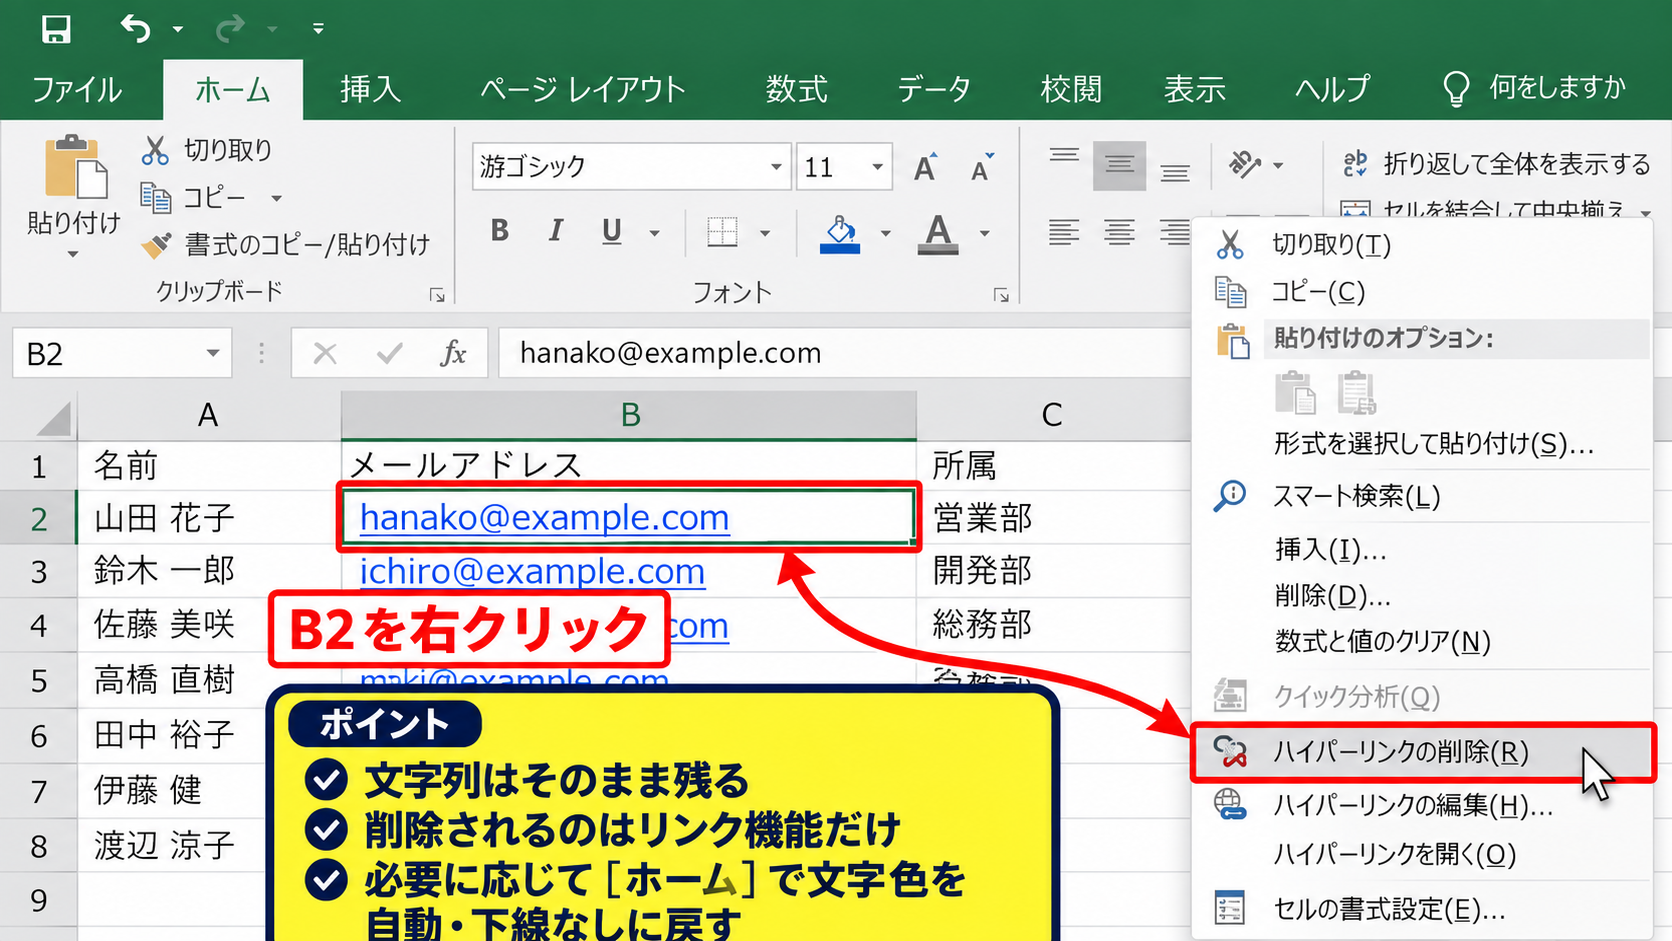Open the font name dropdown
1672x941 pixels.
click(776, 167)
